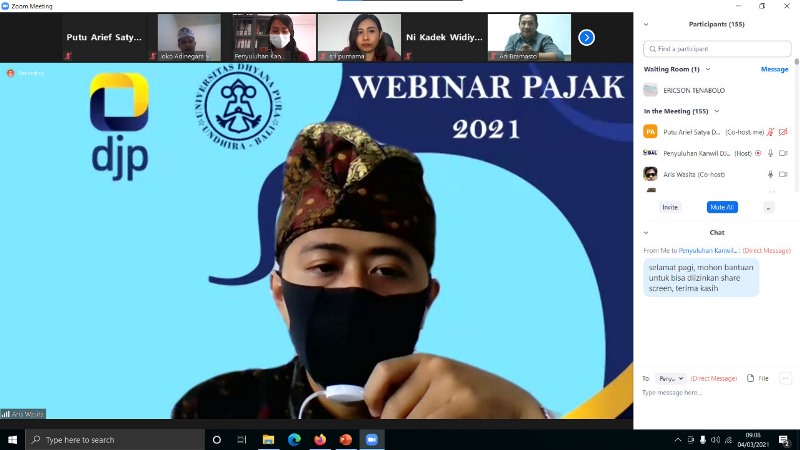The width and height of the screenshot is (800, 450).
Task: Collapse the Waiting Room section
Action: (709, 69)
